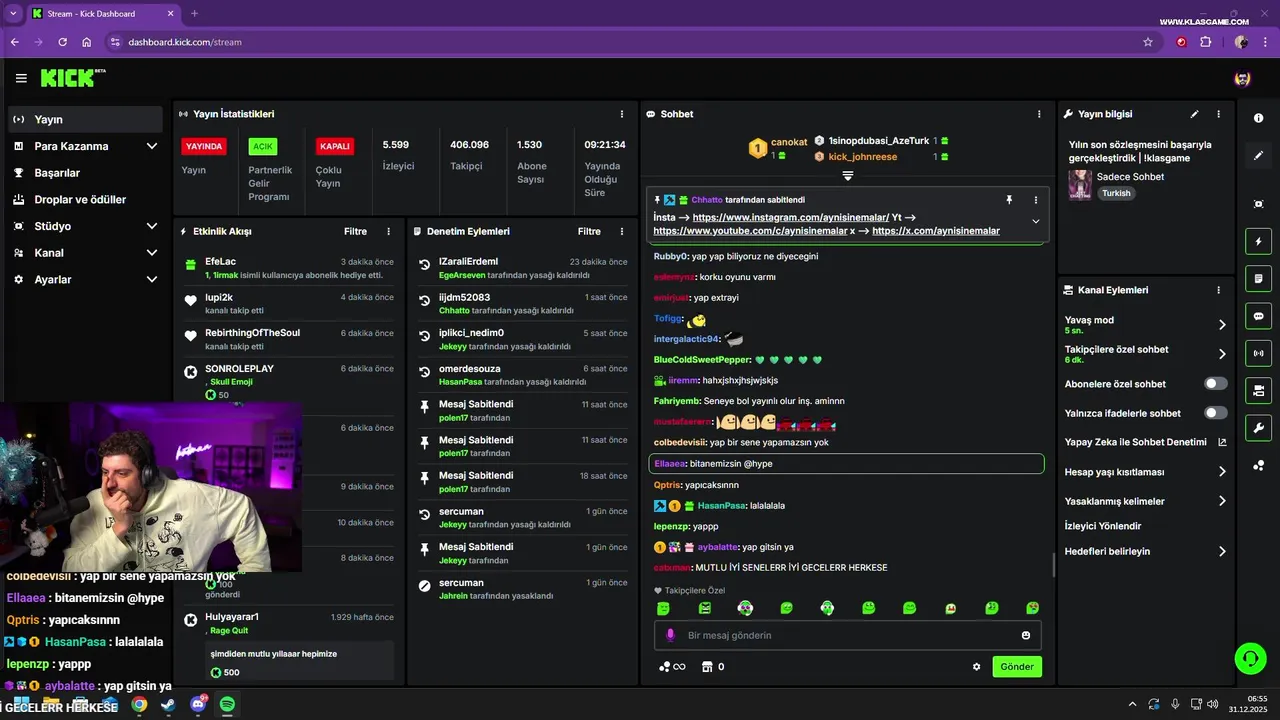Edit stream info with pencil in Yayın bilgisi
The width and height of the screenshot is (1280, 720).
(1194, 114)
